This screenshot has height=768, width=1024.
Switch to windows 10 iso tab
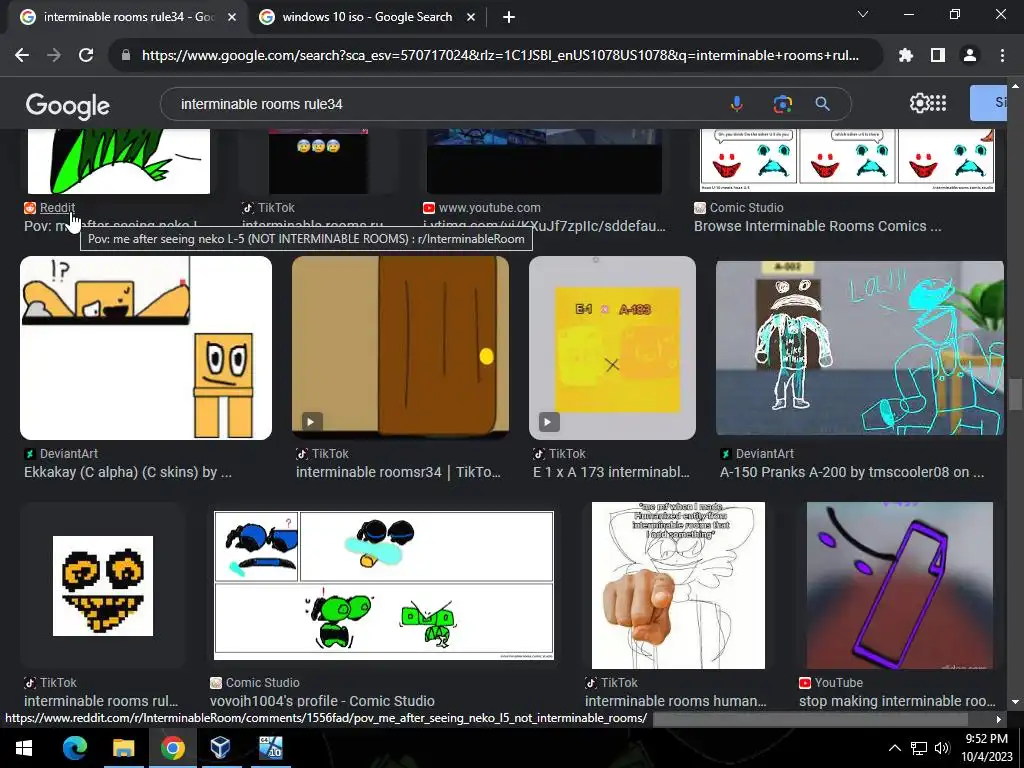click(x=367, y=18)
